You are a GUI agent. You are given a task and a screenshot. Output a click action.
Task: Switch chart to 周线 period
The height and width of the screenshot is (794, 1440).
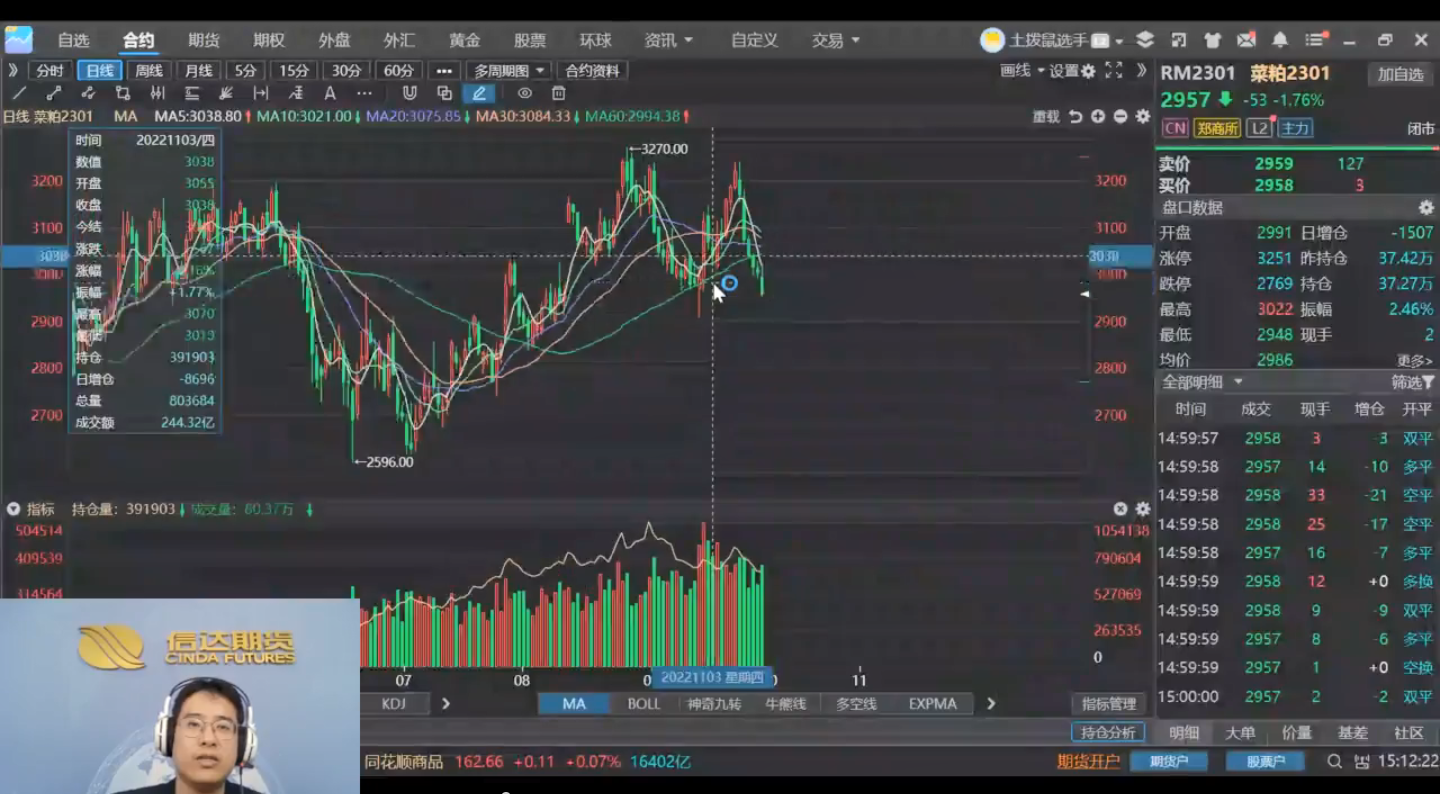149,70
